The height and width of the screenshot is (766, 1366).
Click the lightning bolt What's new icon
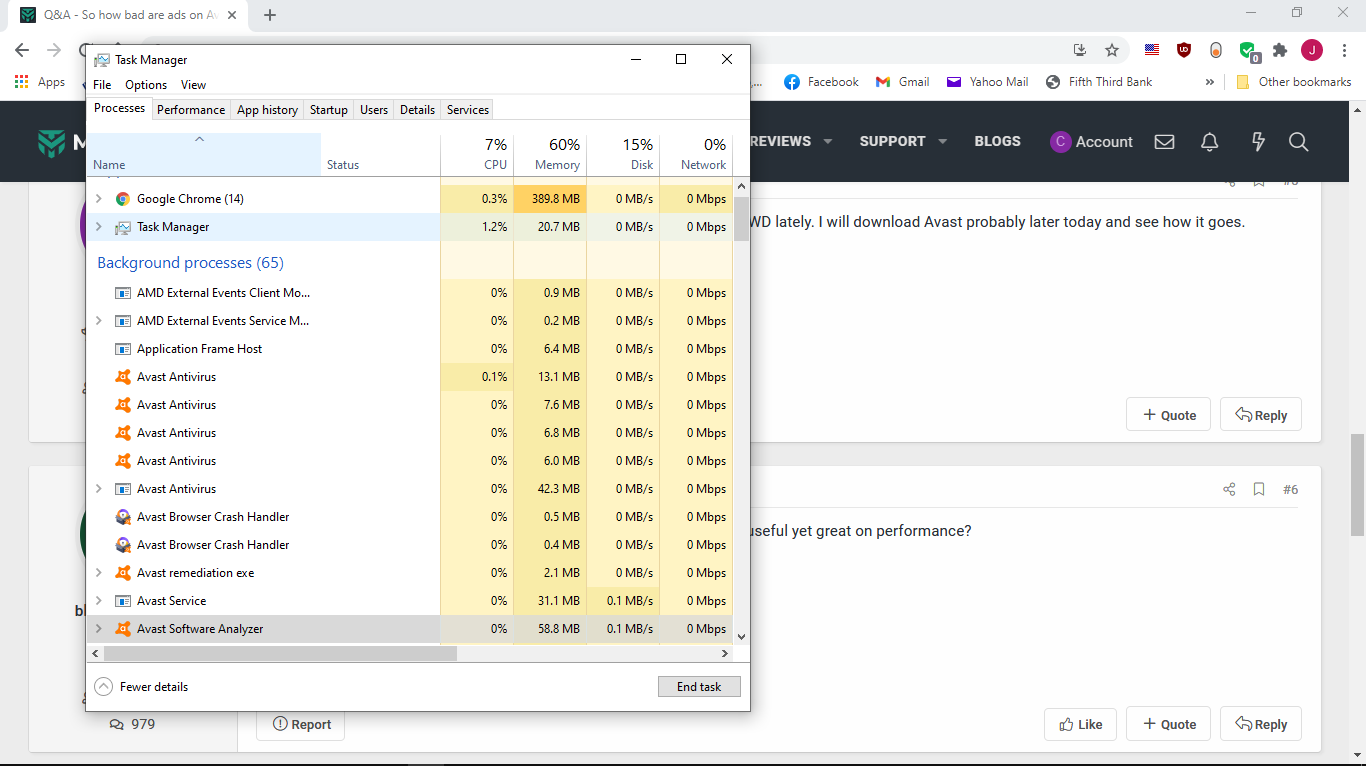[1259, 142]
